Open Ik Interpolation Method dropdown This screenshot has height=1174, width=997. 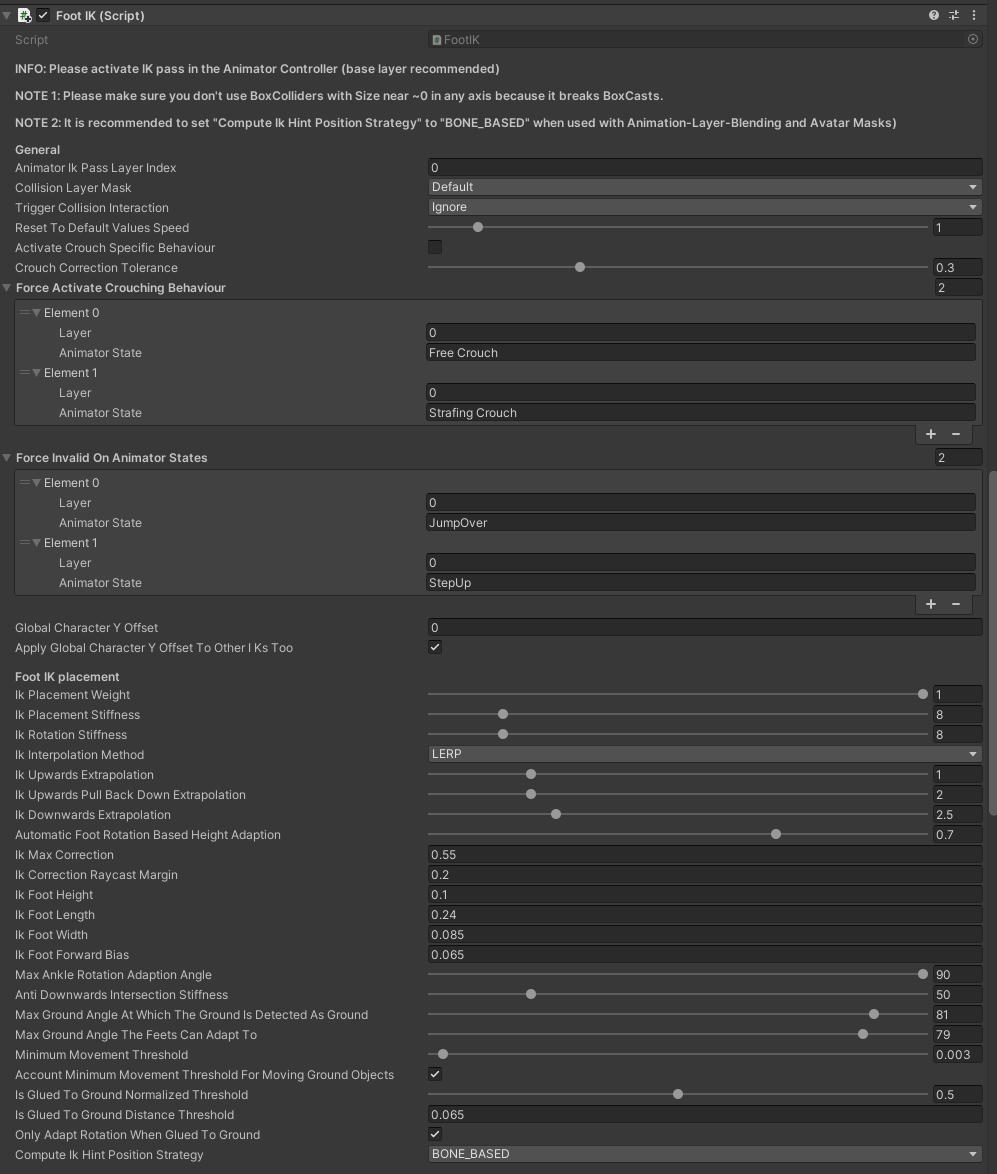pyautogui.click(x=704, y=754)
